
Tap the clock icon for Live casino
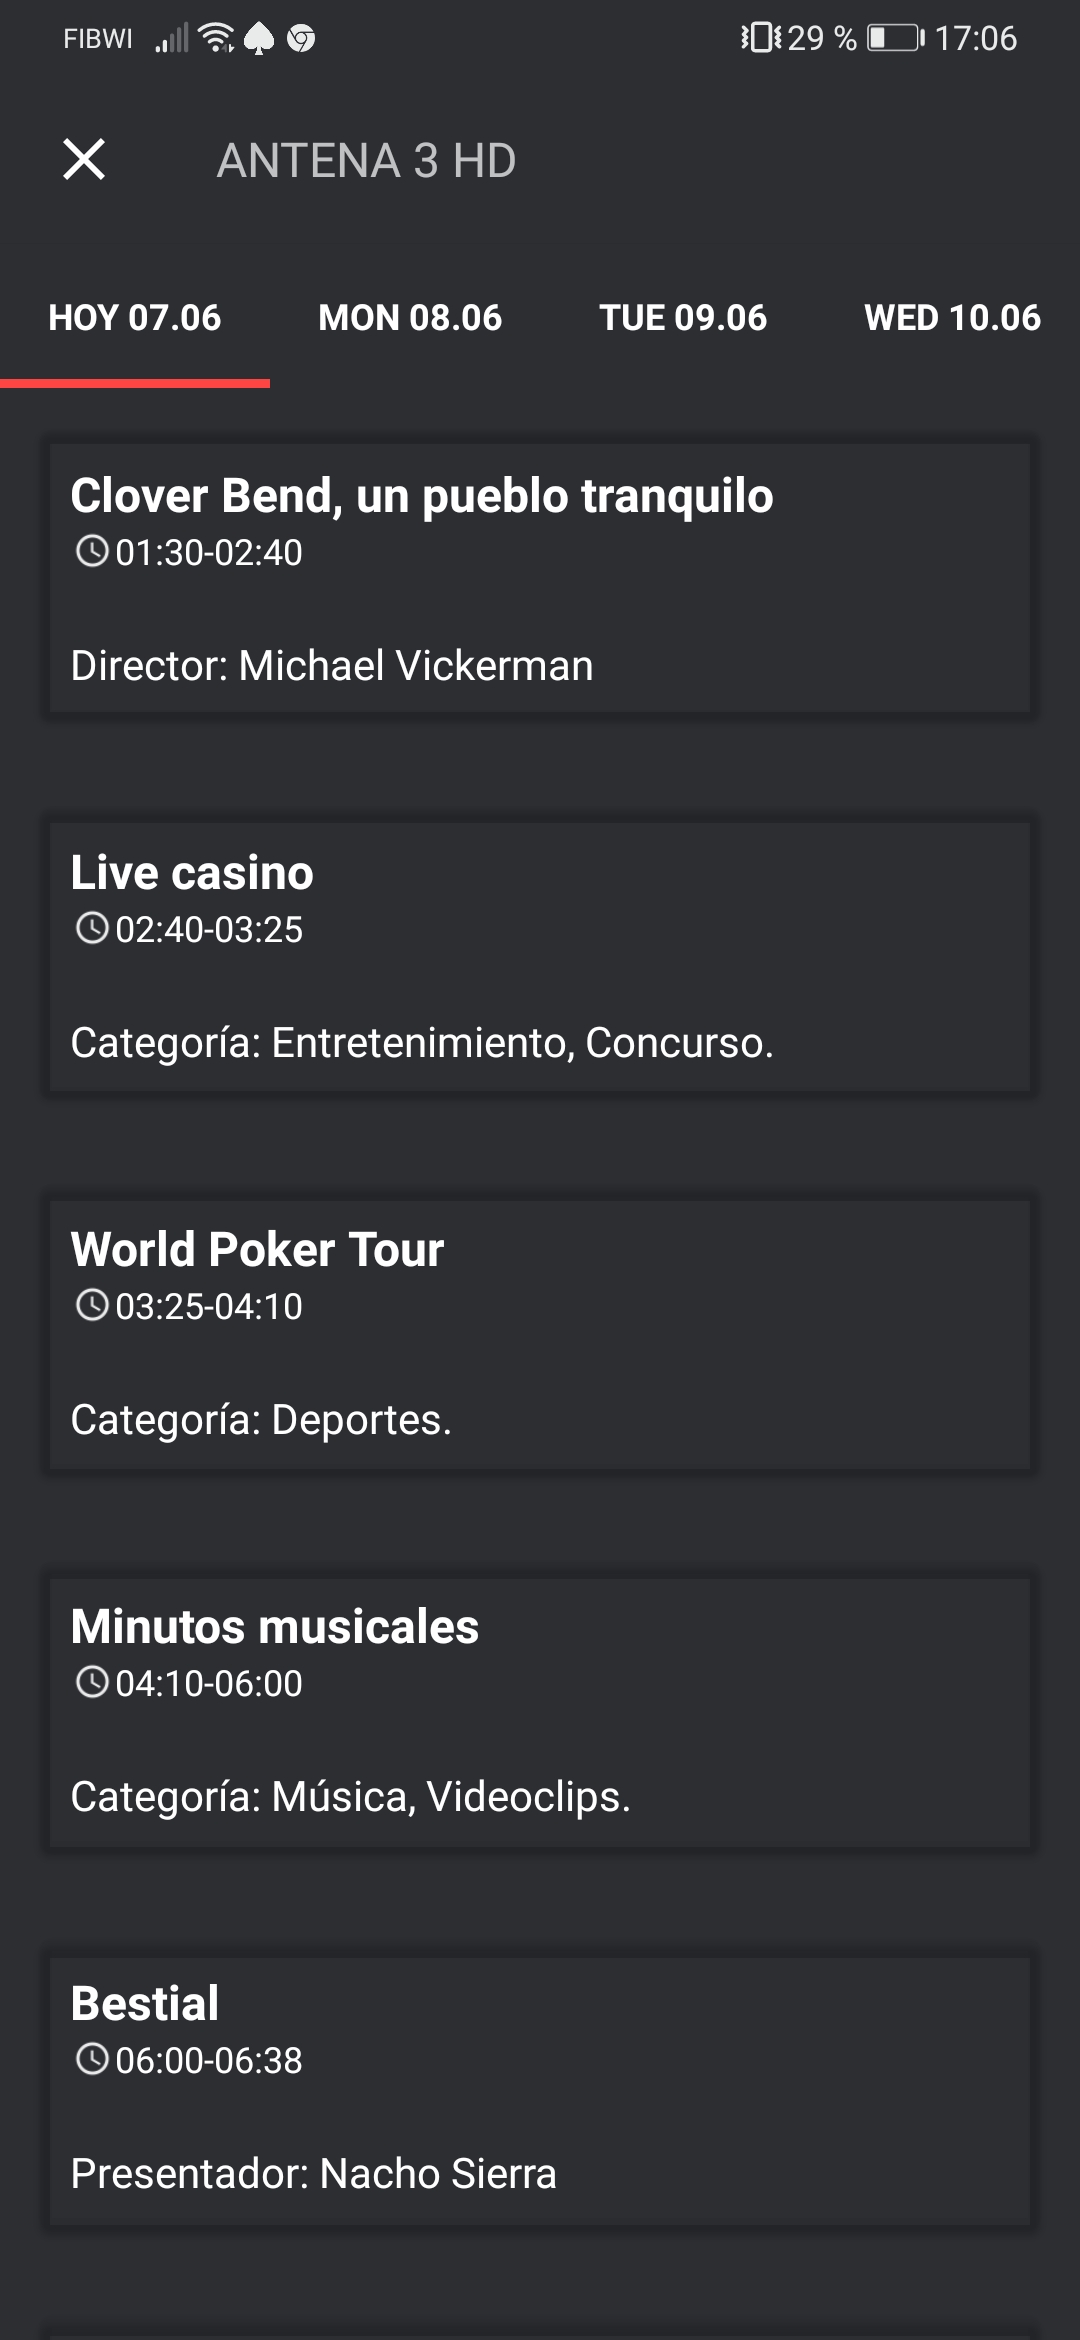pos(92,929)
